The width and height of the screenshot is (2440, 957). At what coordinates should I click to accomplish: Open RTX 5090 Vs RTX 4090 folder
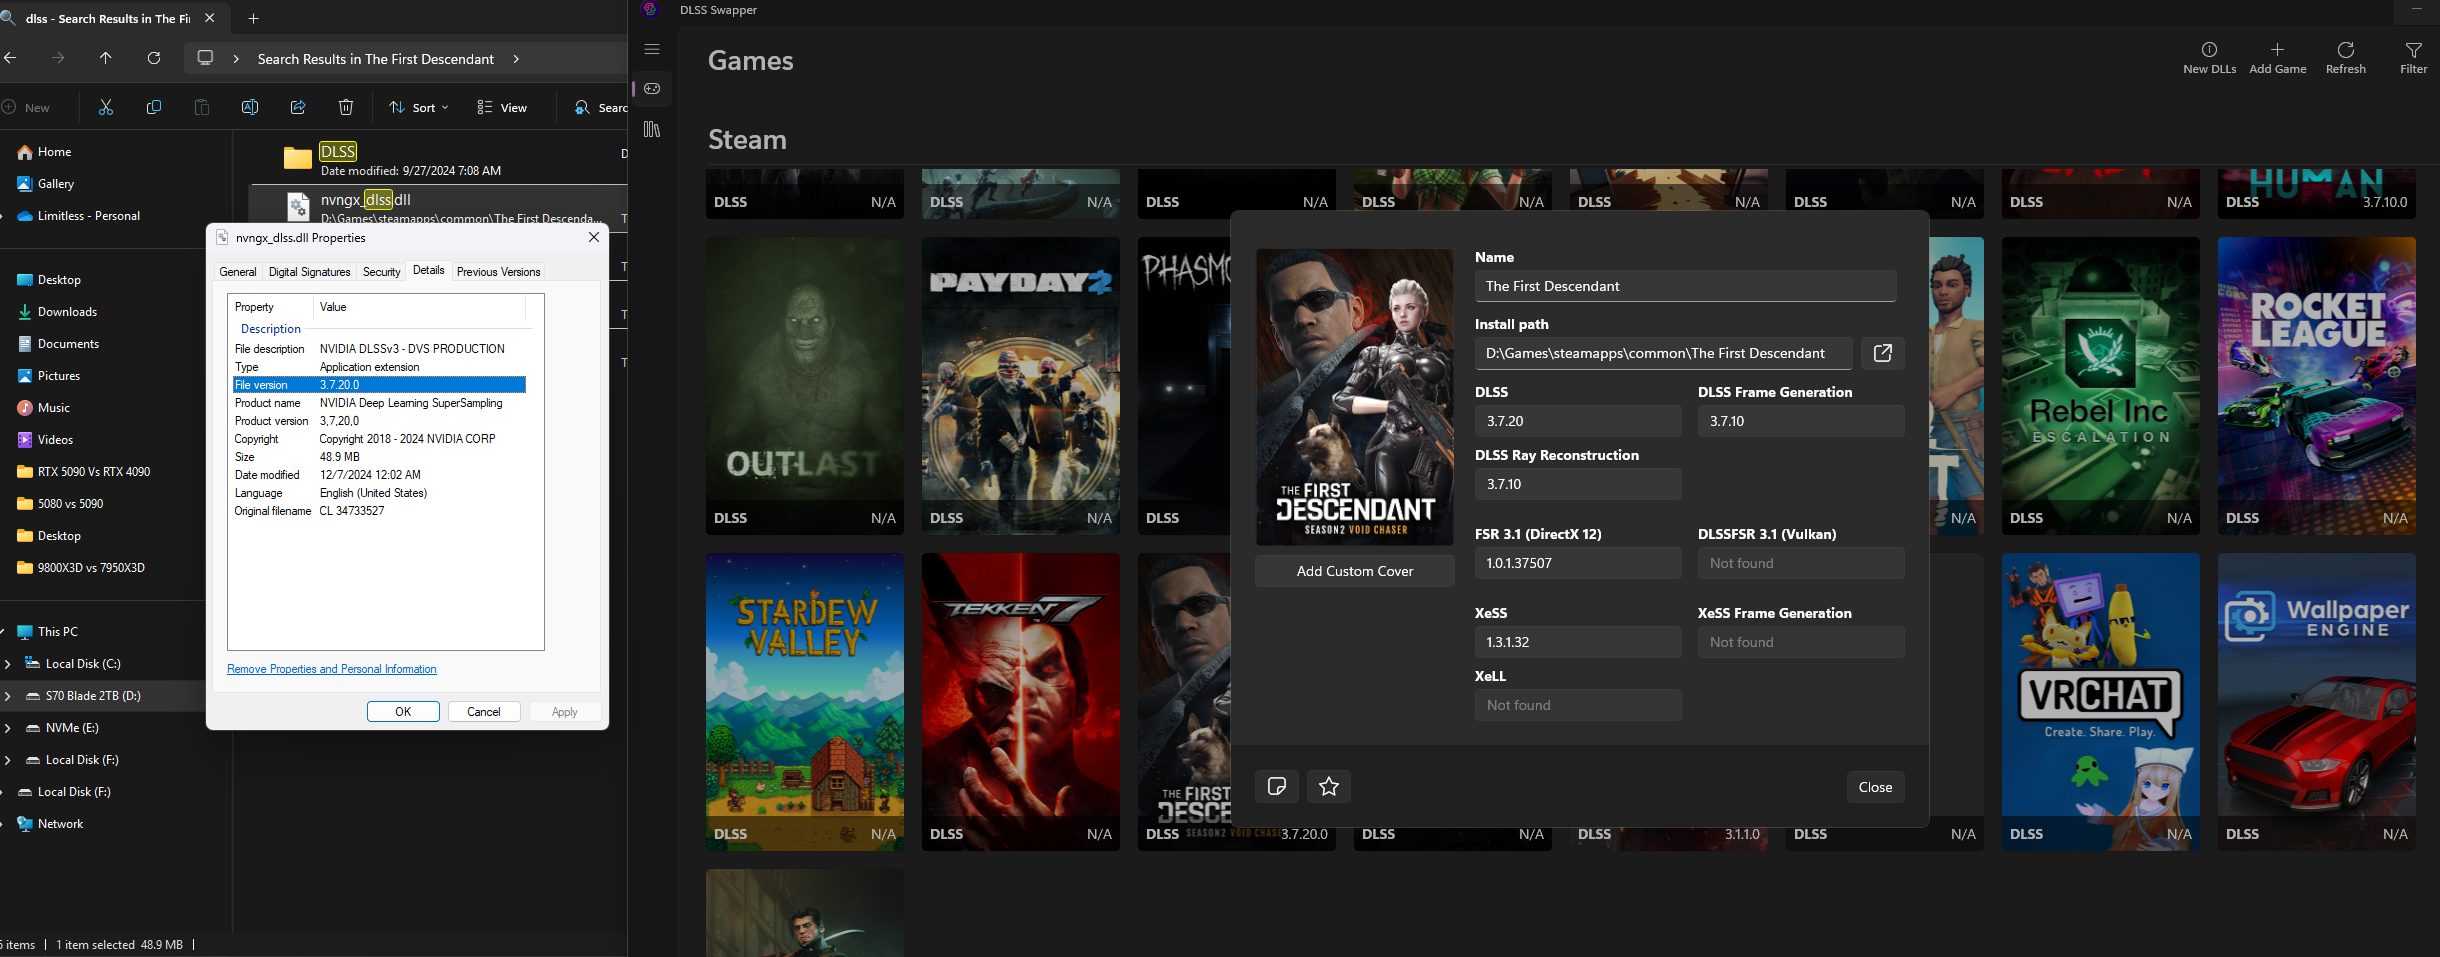(84, 472)
